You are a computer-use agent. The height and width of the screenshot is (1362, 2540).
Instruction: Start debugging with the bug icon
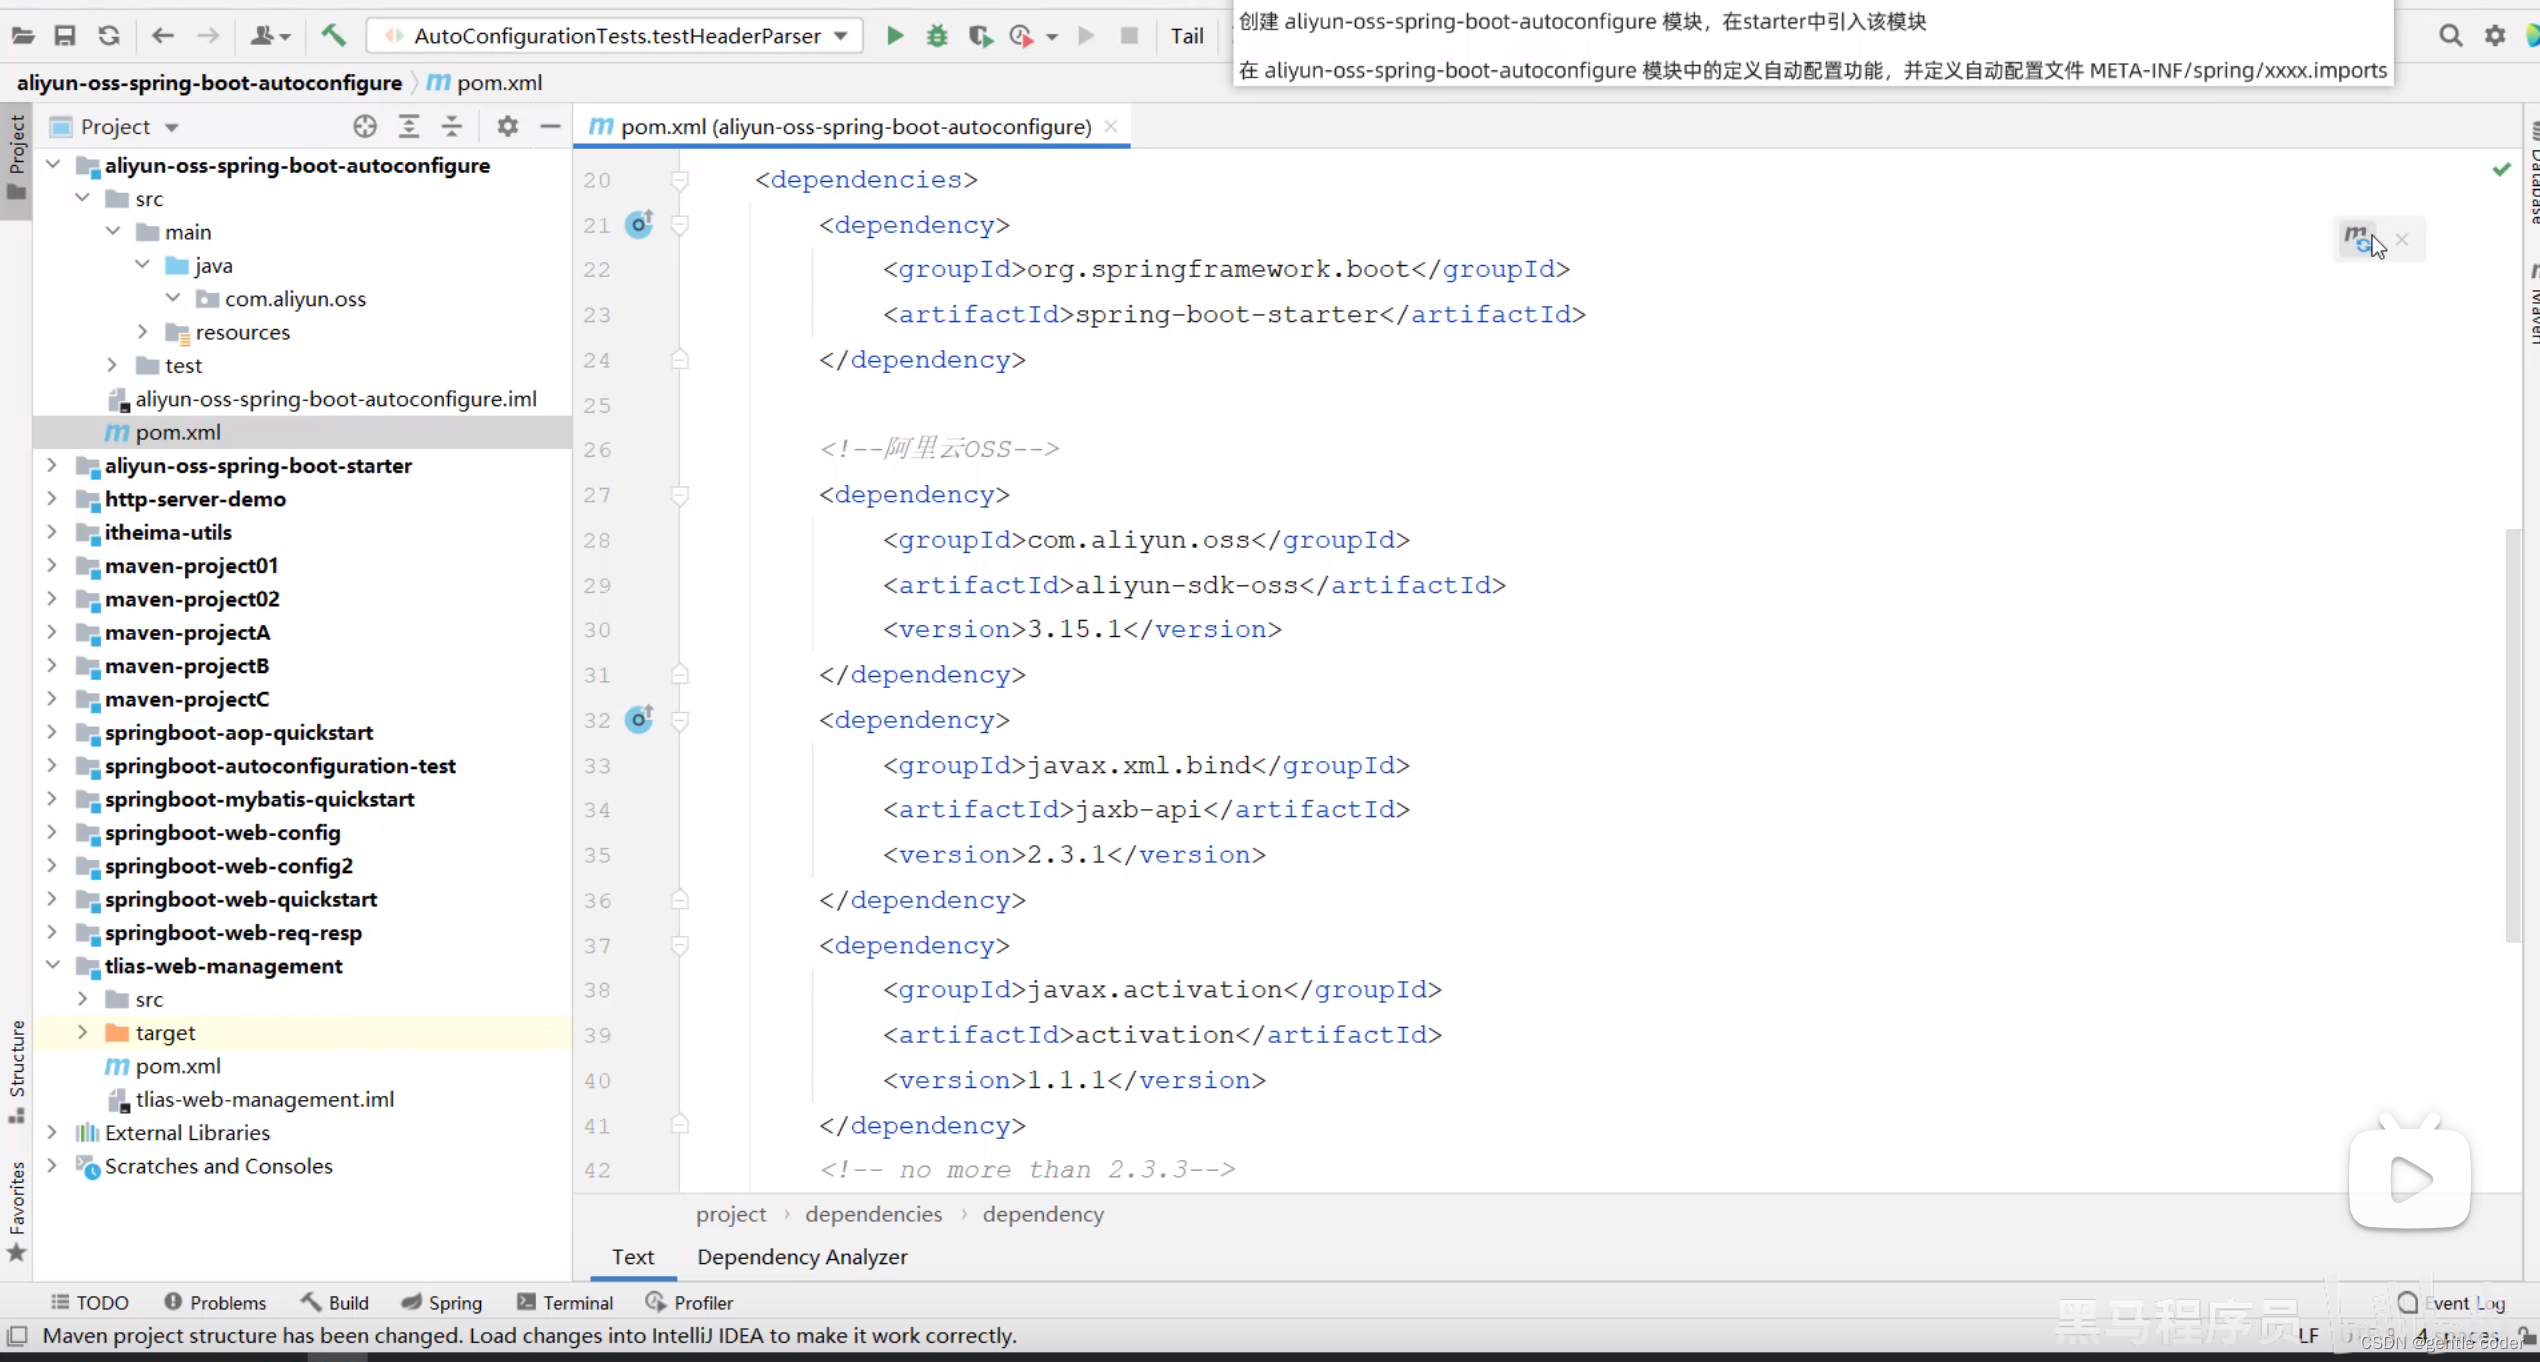click(937, 36)
